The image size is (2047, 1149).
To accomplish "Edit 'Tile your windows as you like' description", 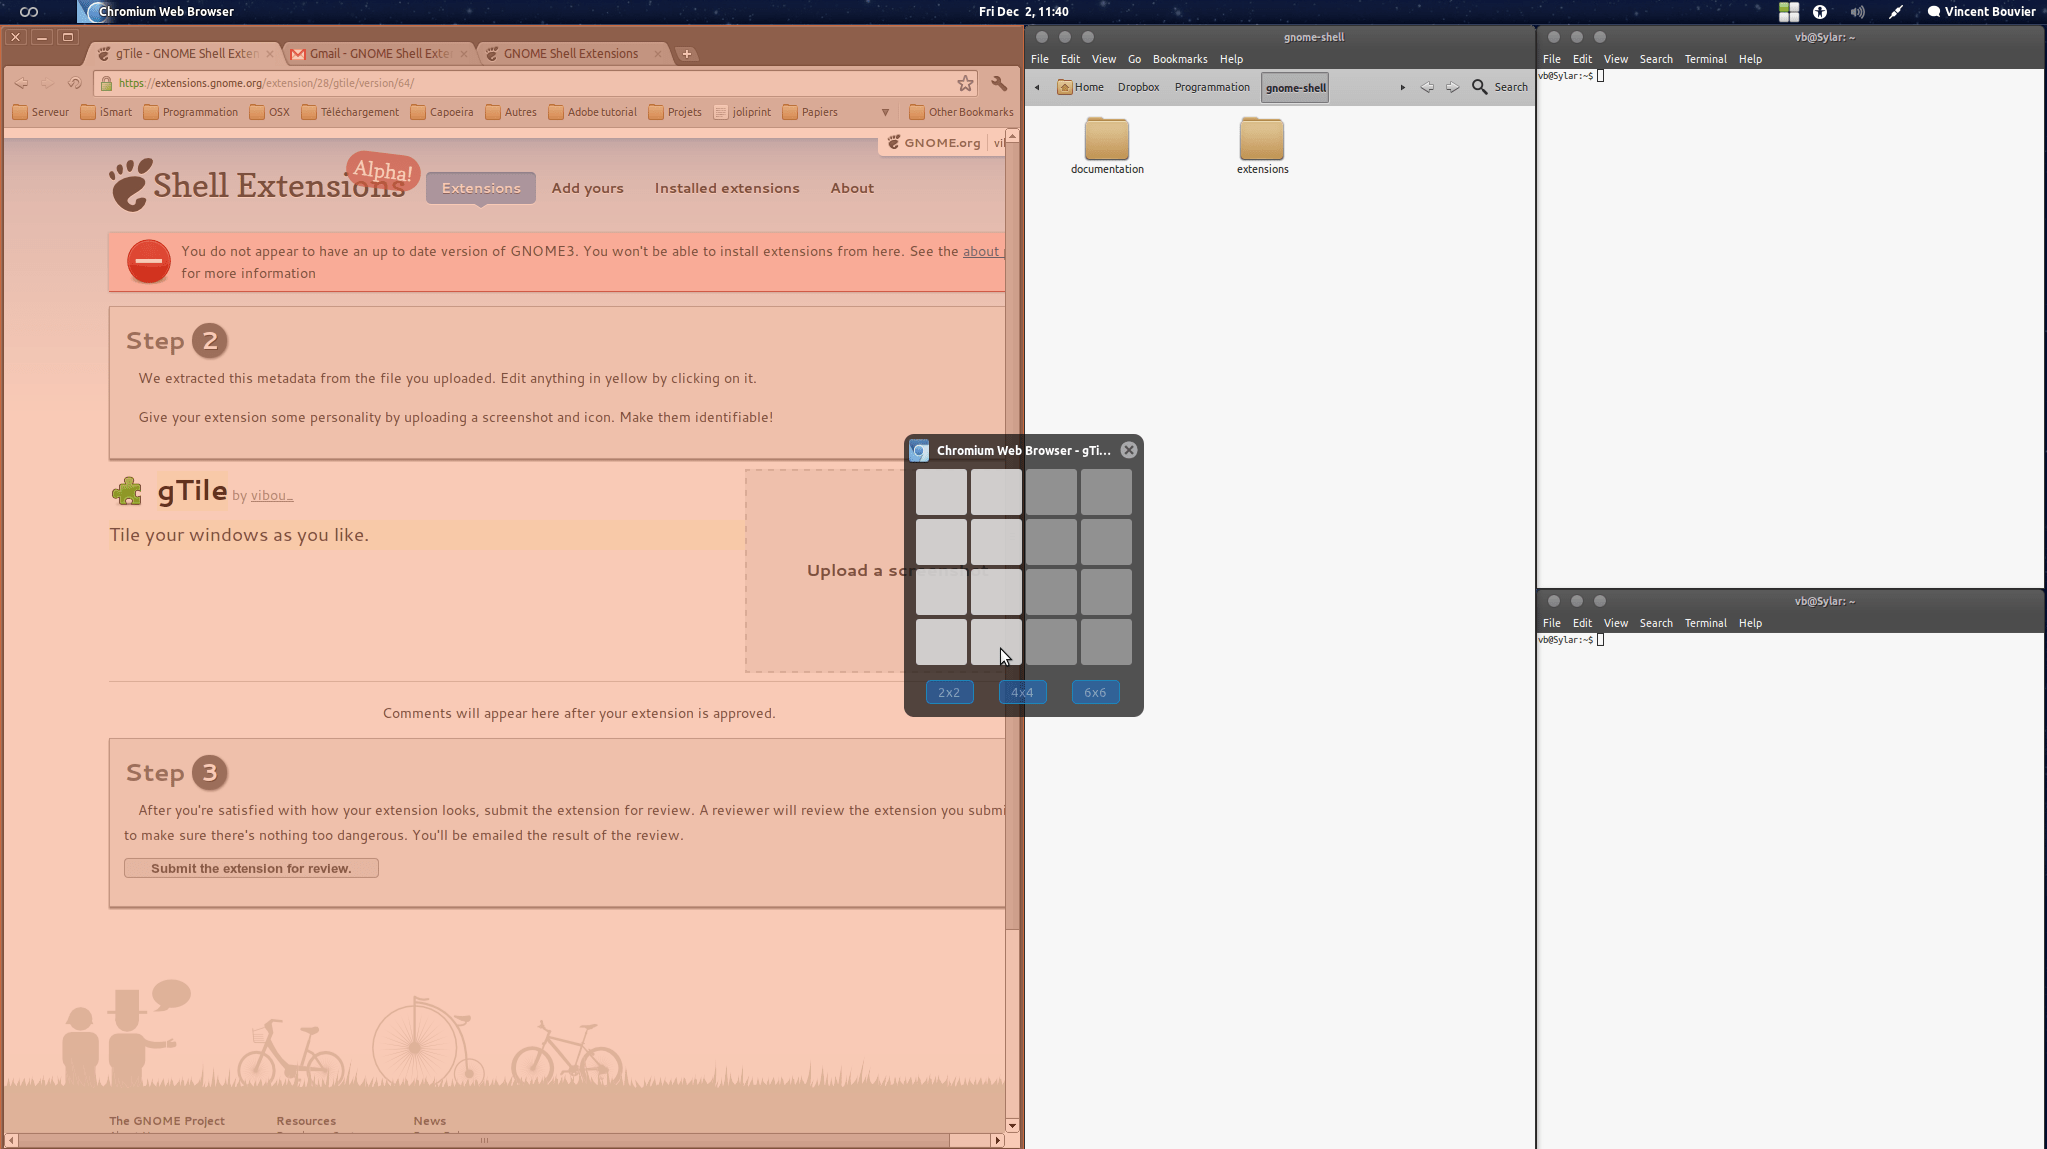I will (x=426, y=535).
